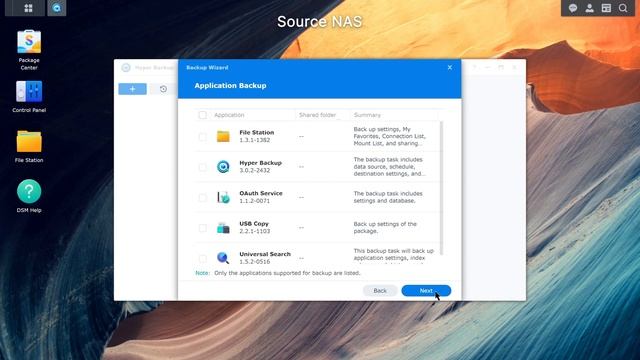Image resolution: width=640 pixels, height=360 pixels.
Task: Select the Hyper Backup 3.0.2-2432 text
Action: (x=260, y=167)
